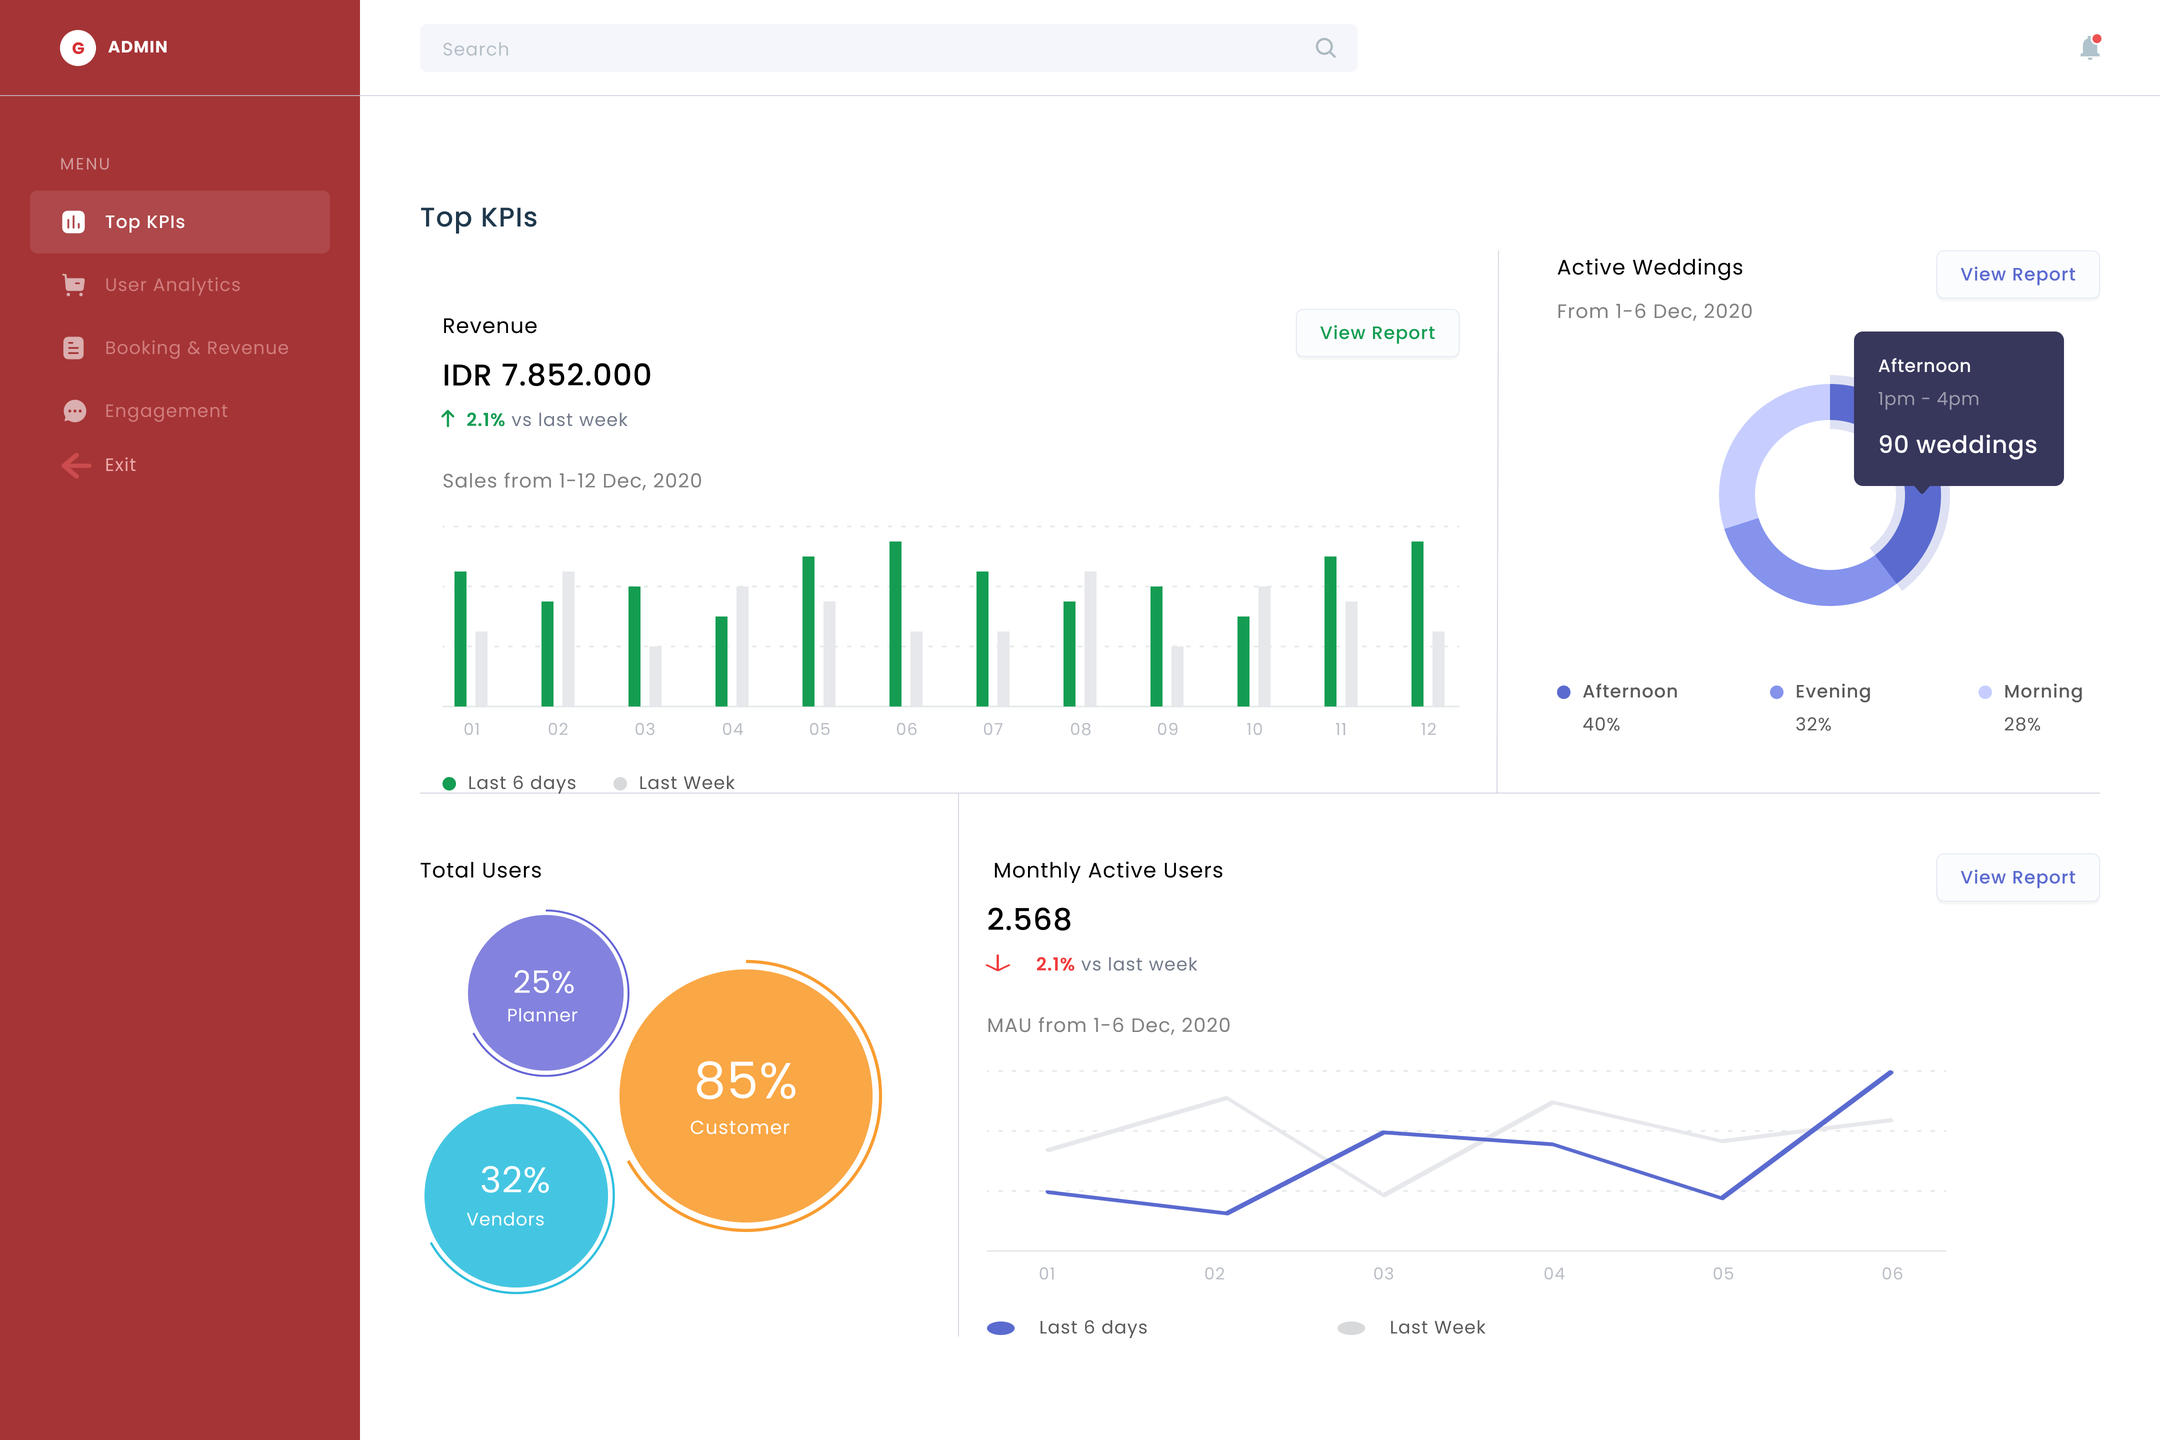Click the red MAU down-arrow icon
The height and width of the screenshot is (1440, 2160).
[998, 964]
